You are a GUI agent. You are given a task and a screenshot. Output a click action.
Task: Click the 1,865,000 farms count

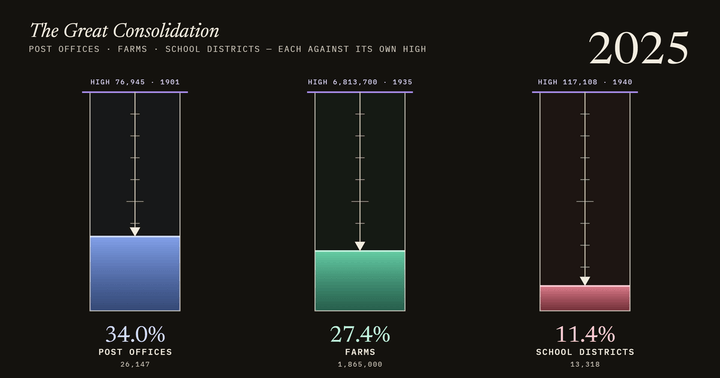[x=360, y=364]
